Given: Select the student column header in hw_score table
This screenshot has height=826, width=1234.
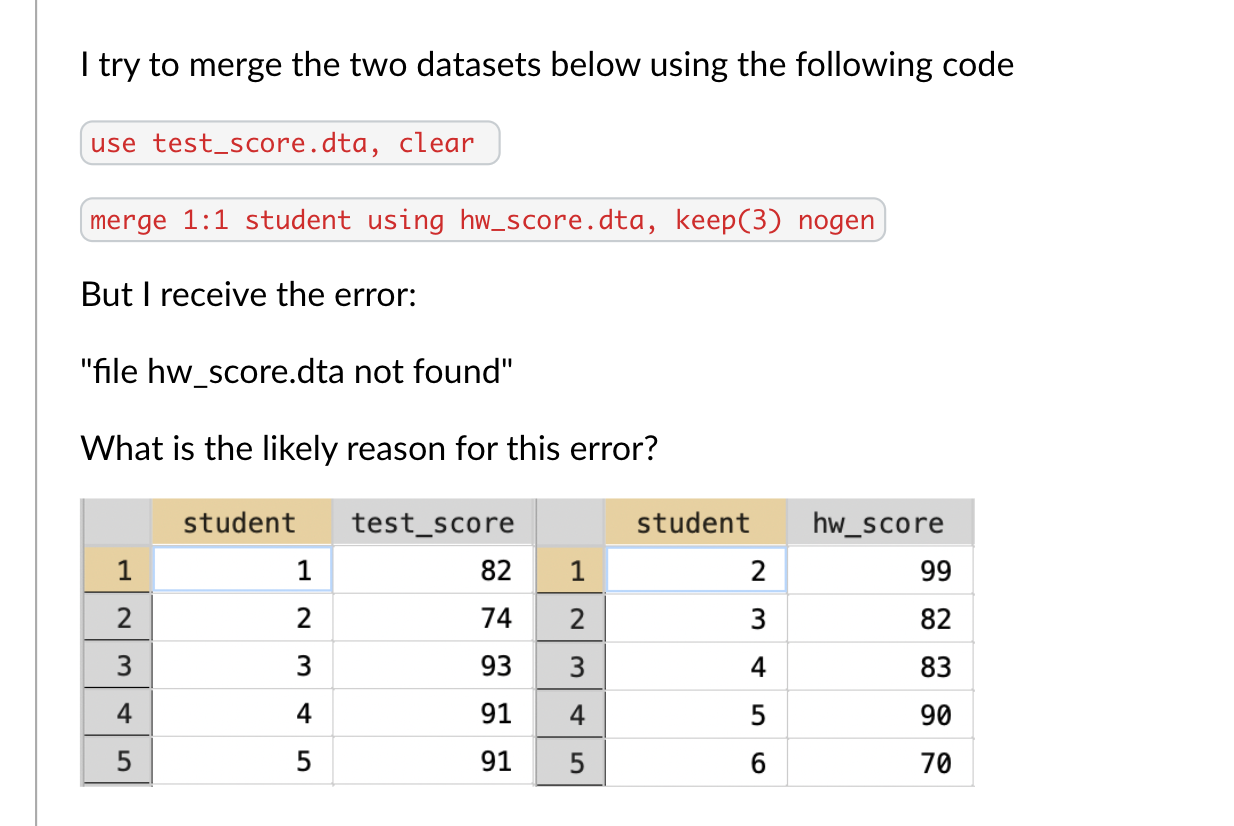Looking at the screenshot, I should coord(695,523).
